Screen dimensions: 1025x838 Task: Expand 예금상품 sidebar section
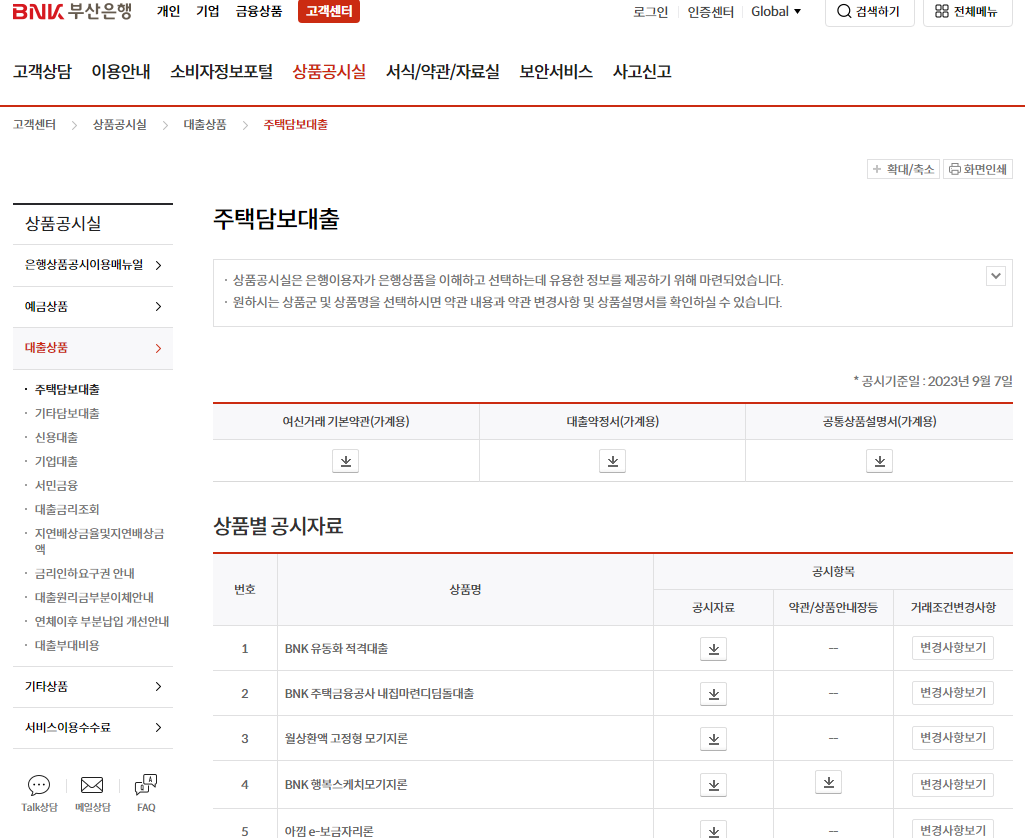click(x=93, y=307)
